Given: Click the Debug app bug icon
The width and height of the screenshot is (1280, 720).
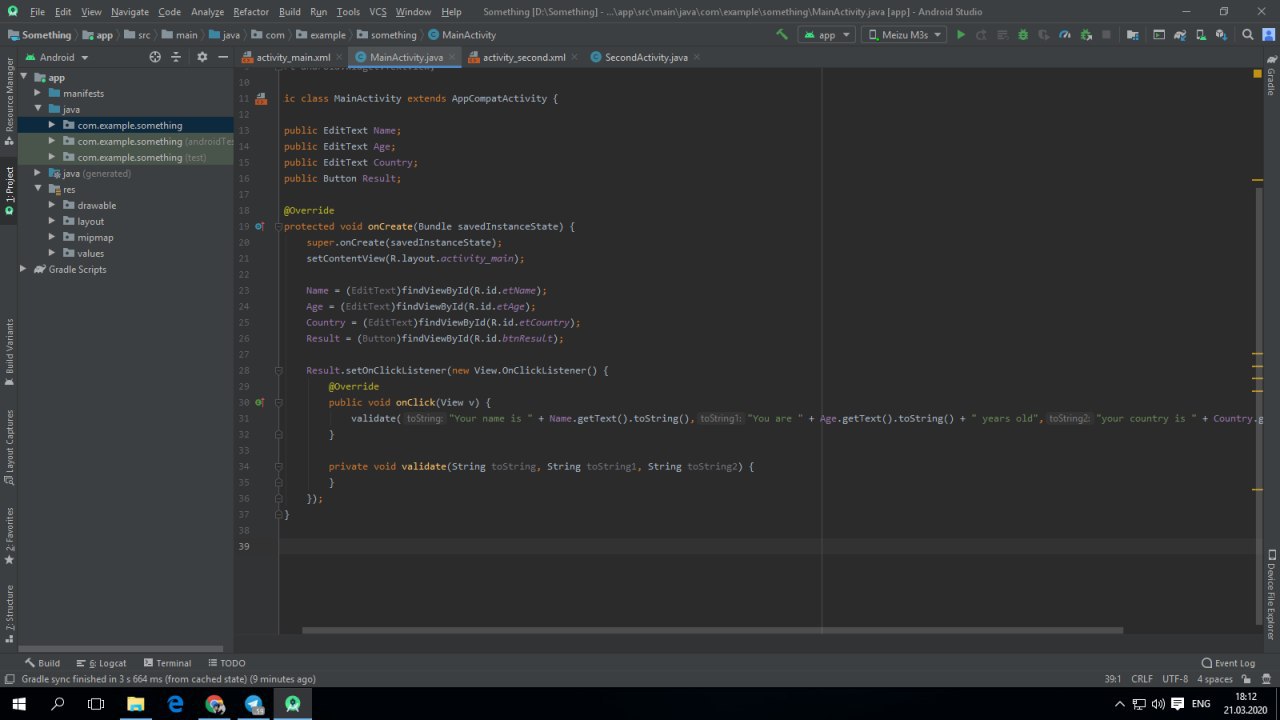Looking at the screenshot, I should [1023, 34].
